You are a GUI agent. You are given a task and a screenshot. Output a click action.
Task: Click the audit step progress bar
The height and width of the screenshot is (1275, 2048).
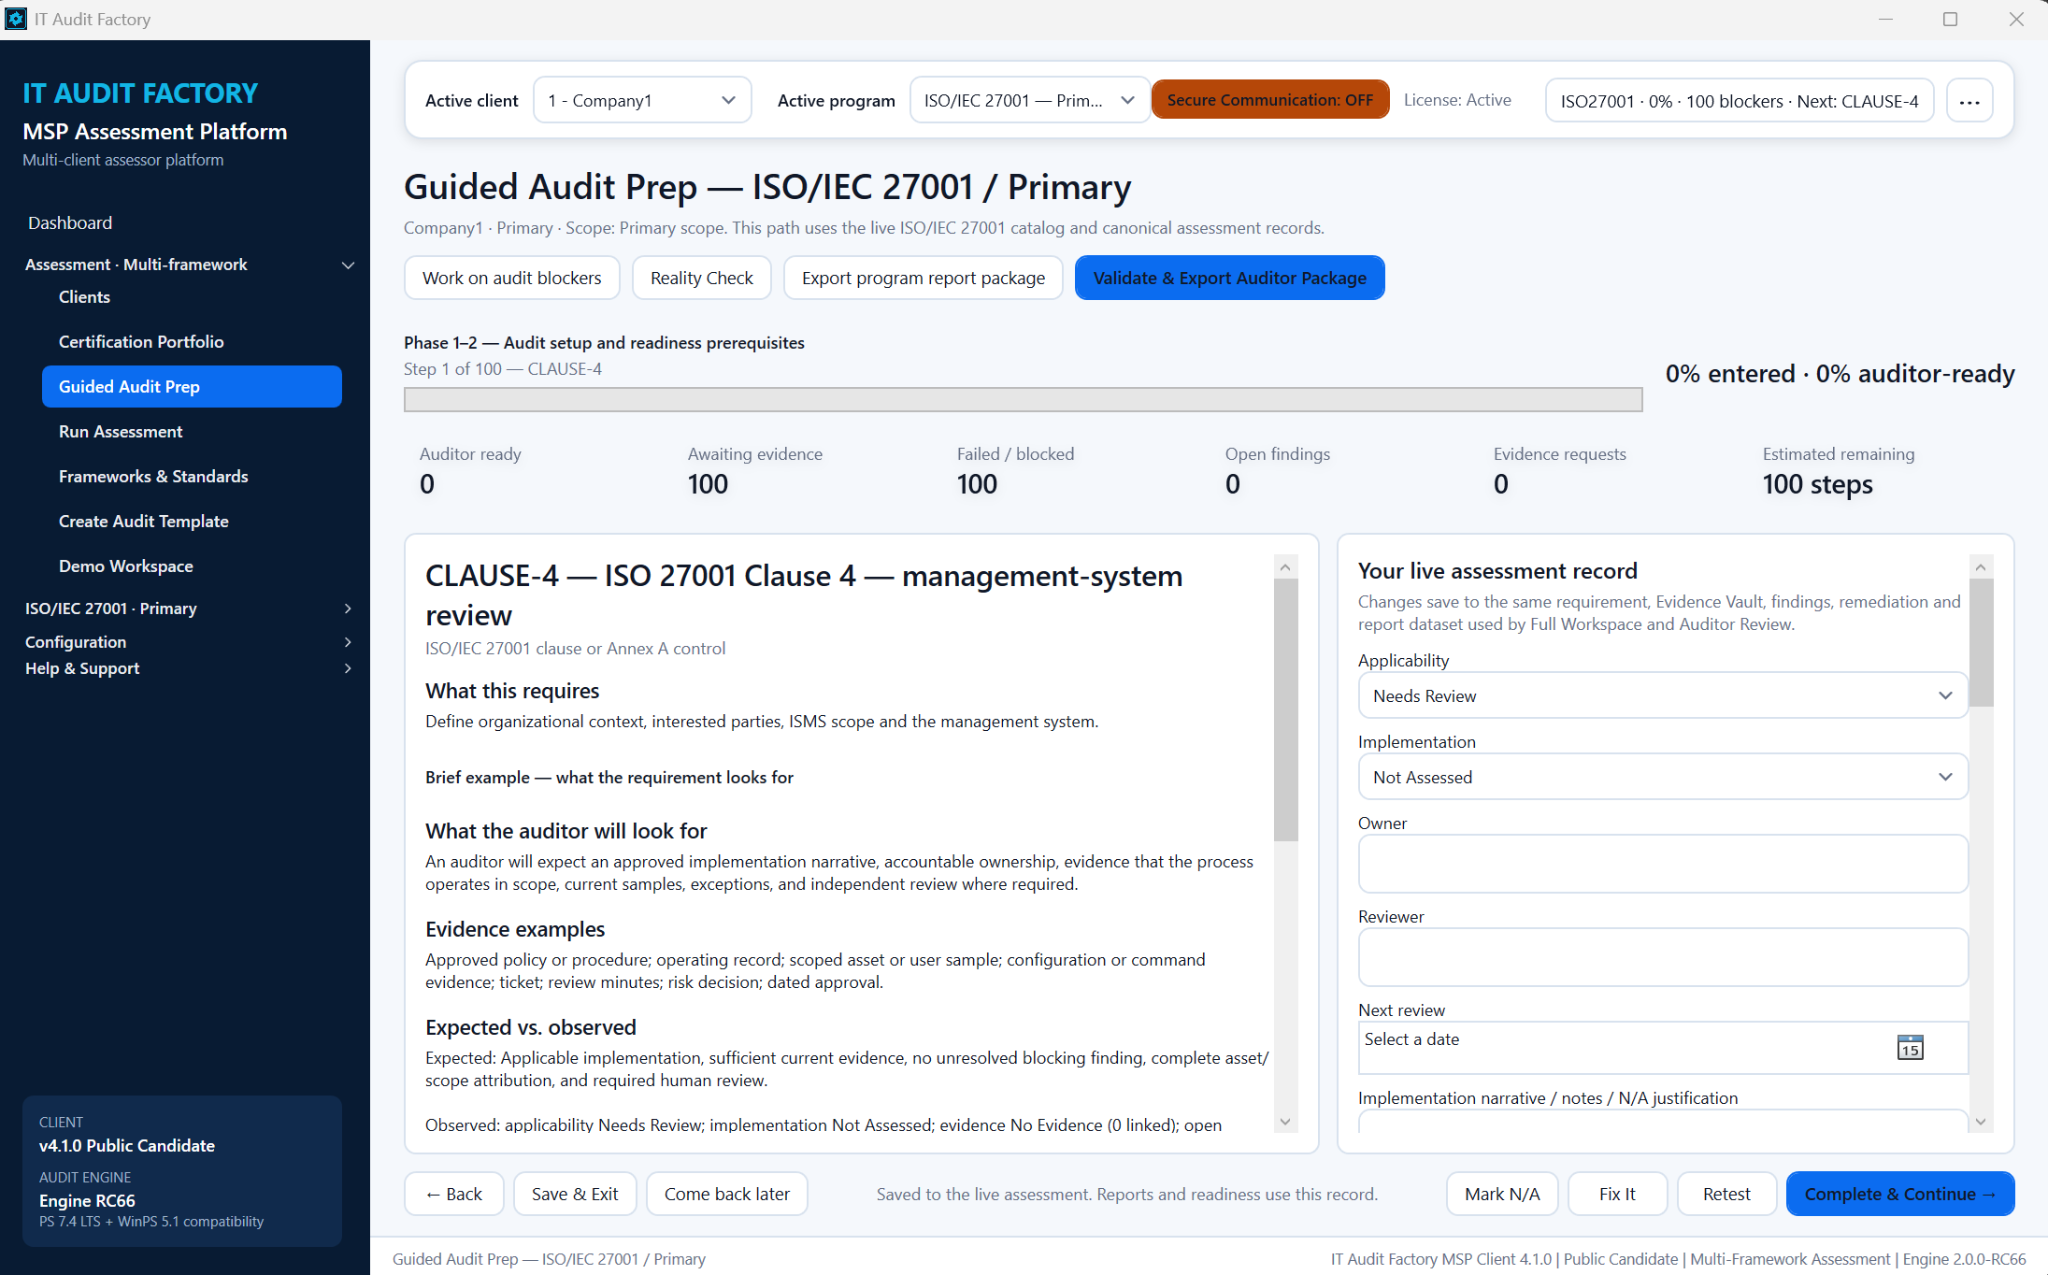[x=1023, y=400]
